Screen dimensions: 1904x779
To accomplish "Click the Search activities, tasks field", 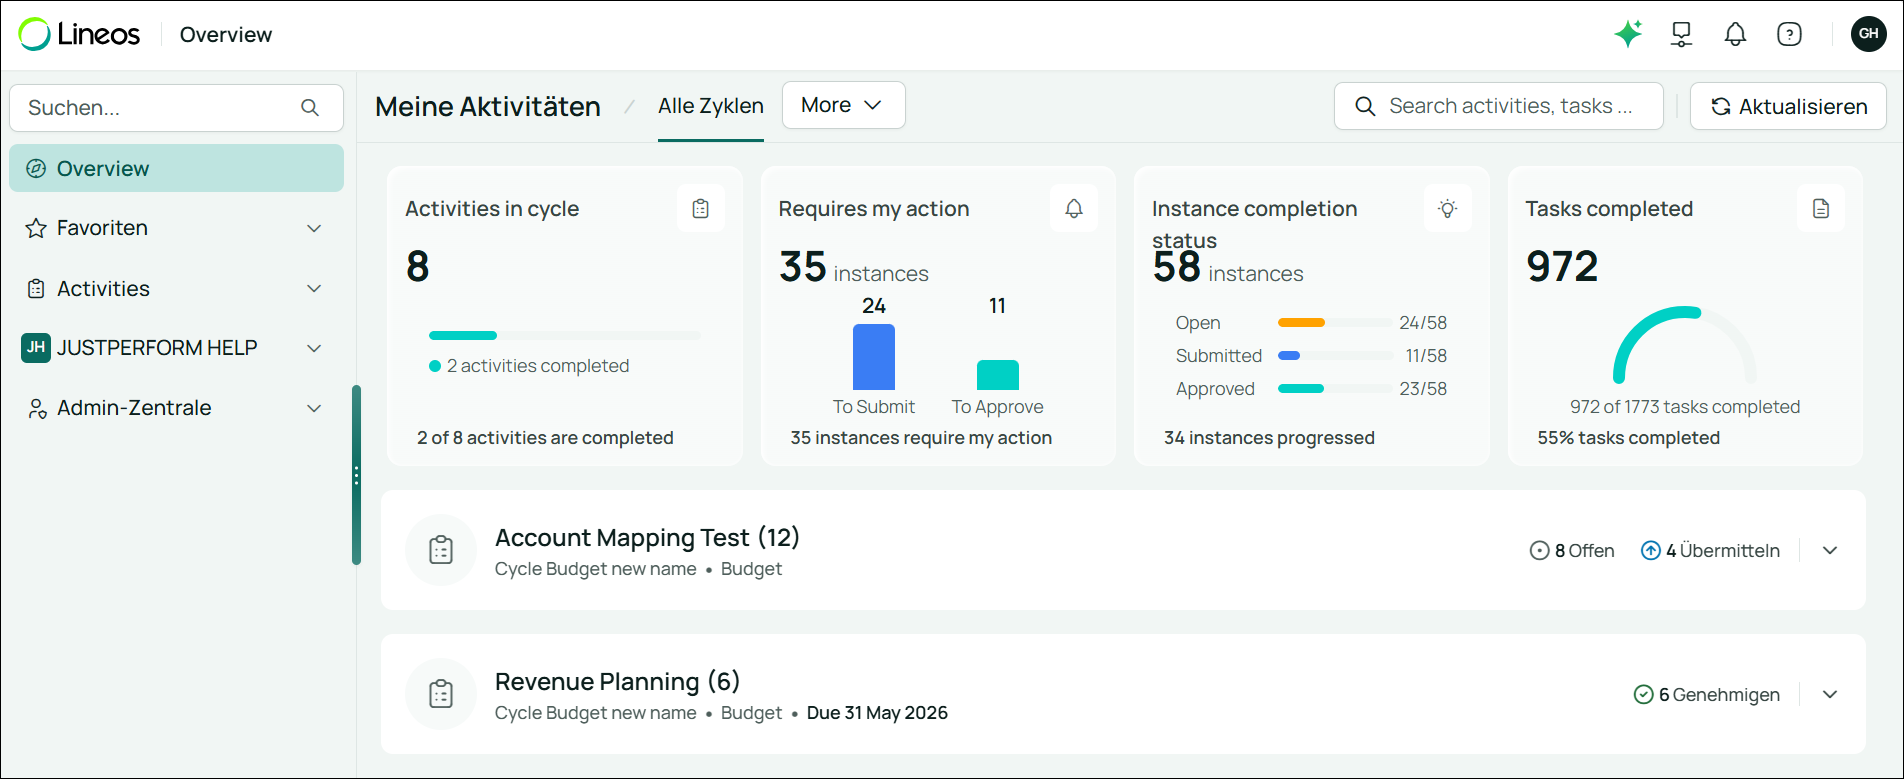I will (1499, 106).
